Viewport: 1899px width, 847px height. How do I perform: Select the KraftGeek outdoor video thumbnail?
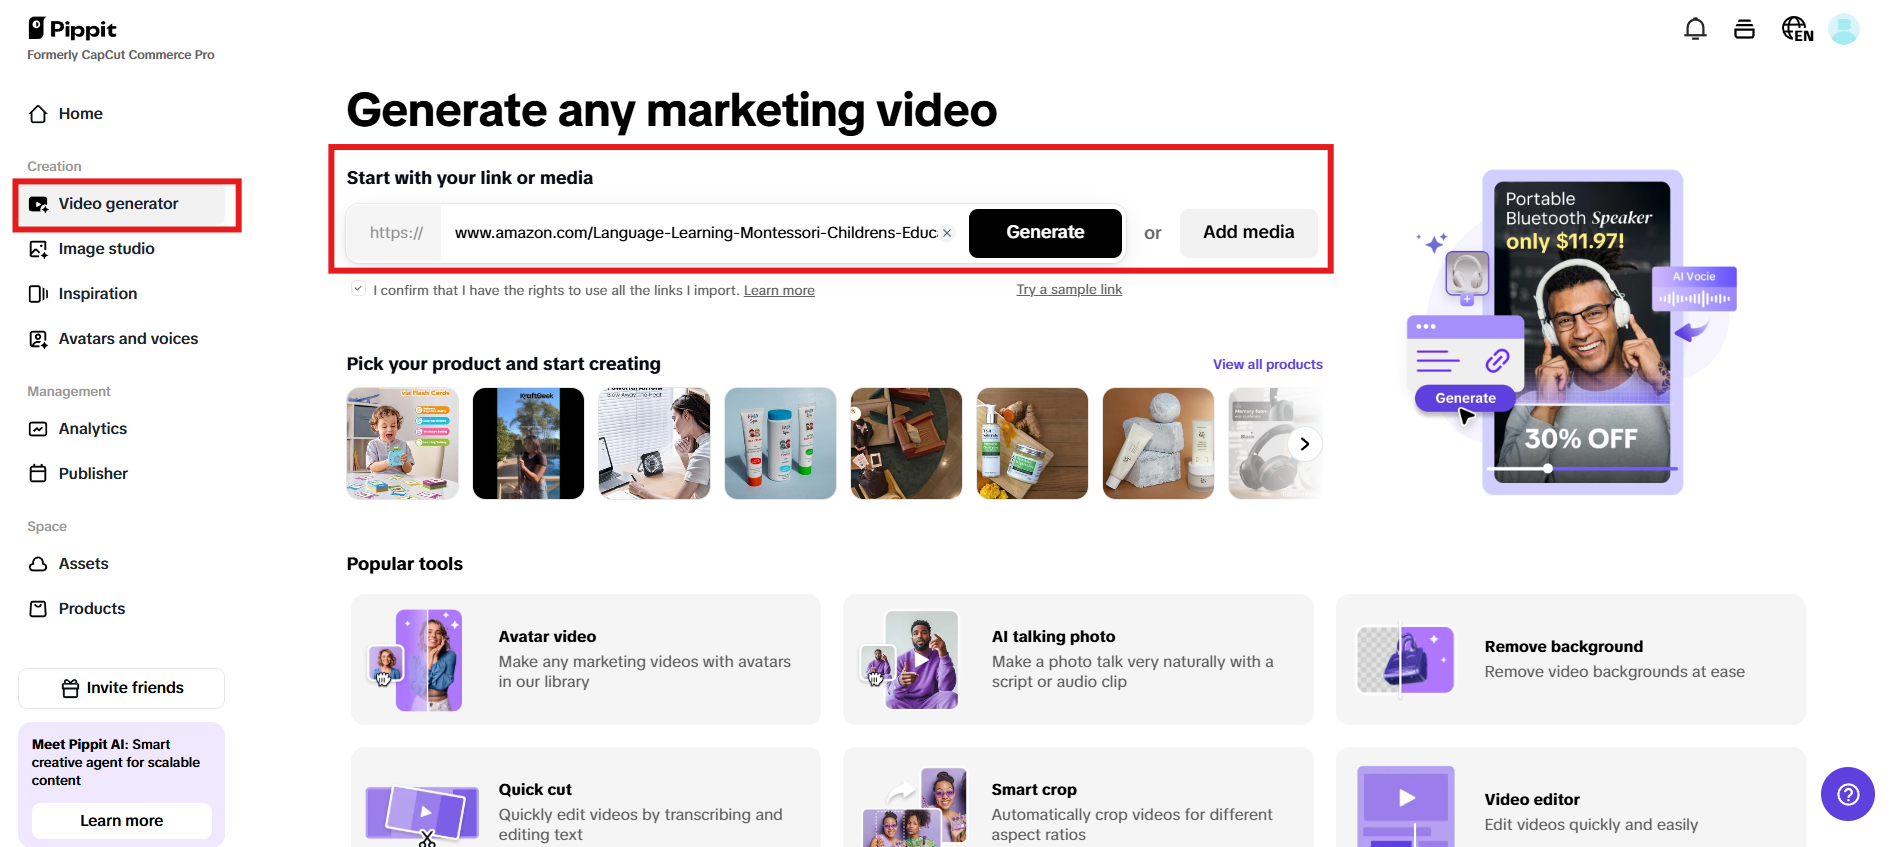pyautogui.click(x=528, y=444)
